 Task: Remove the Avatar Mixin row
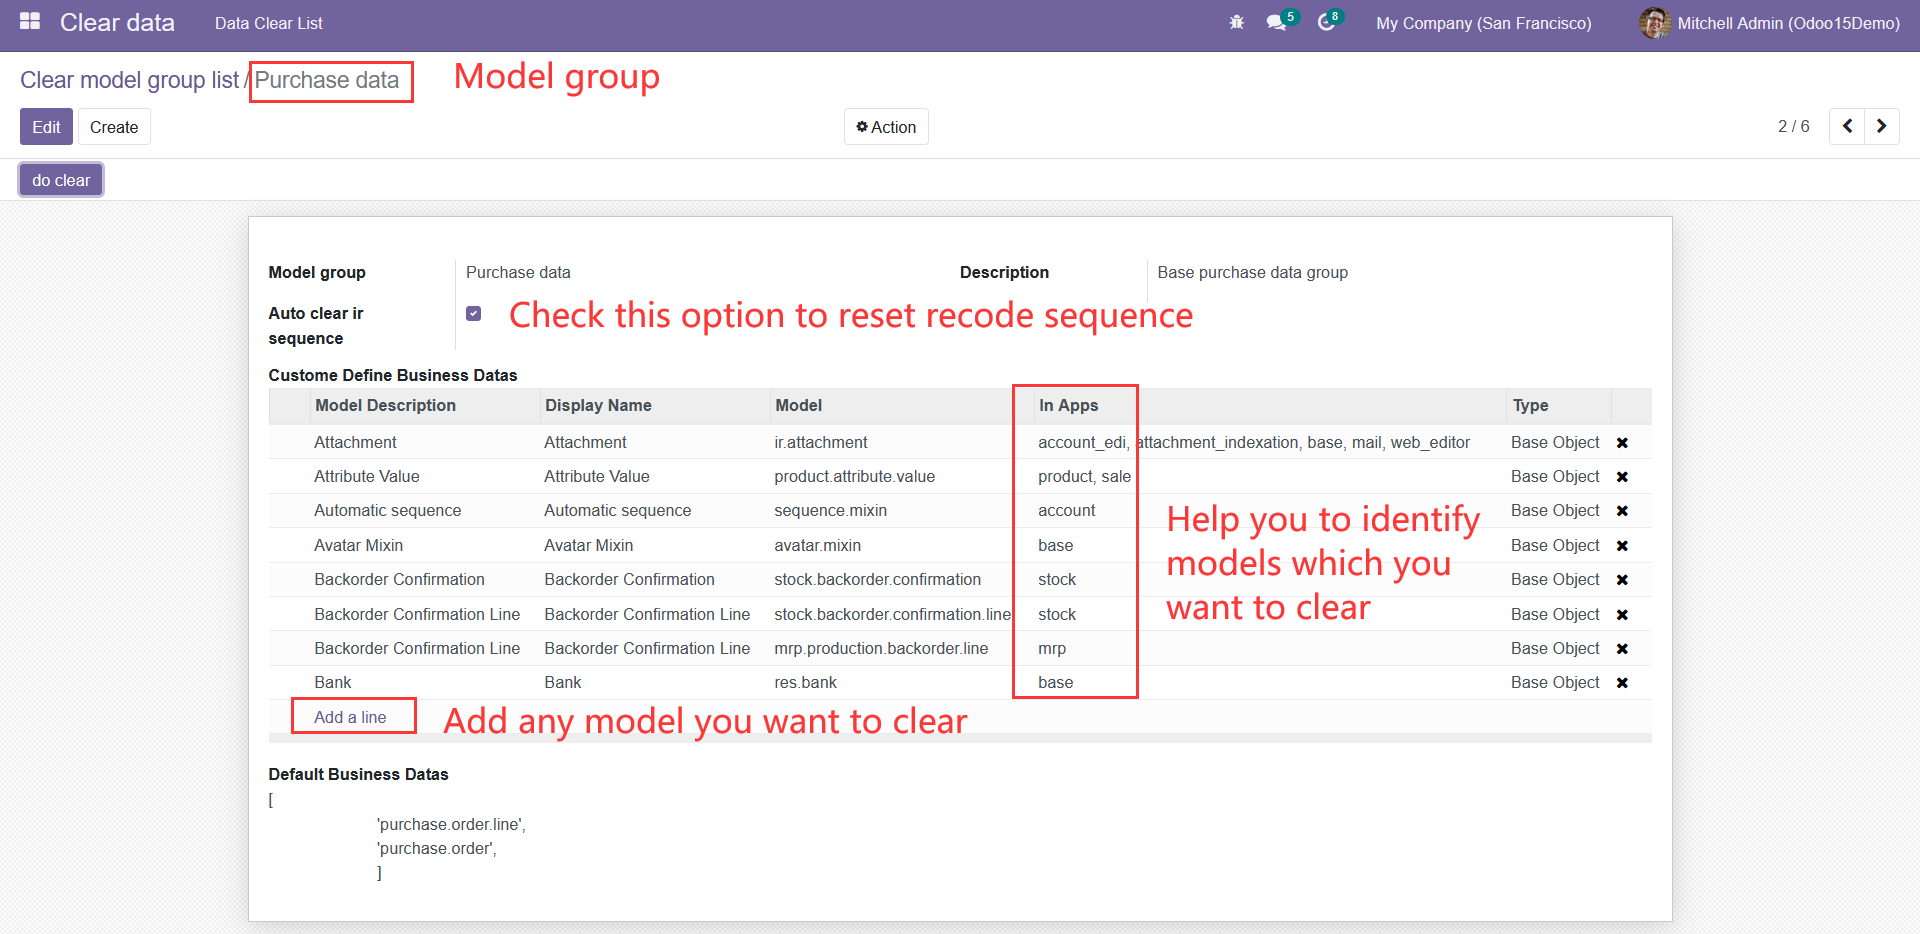coord(1622,546)
